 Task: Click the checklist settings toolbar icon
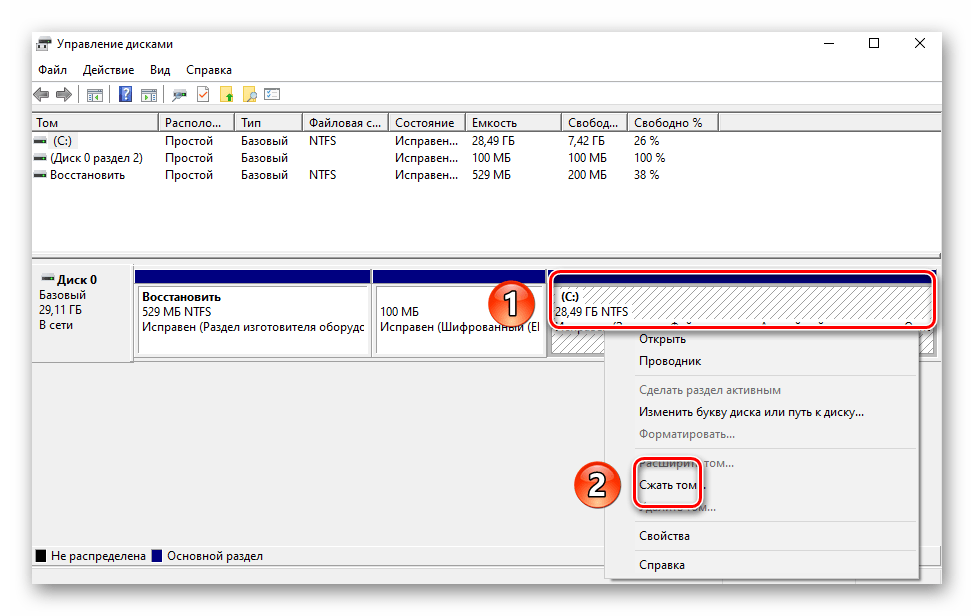(x=272, y=95)
